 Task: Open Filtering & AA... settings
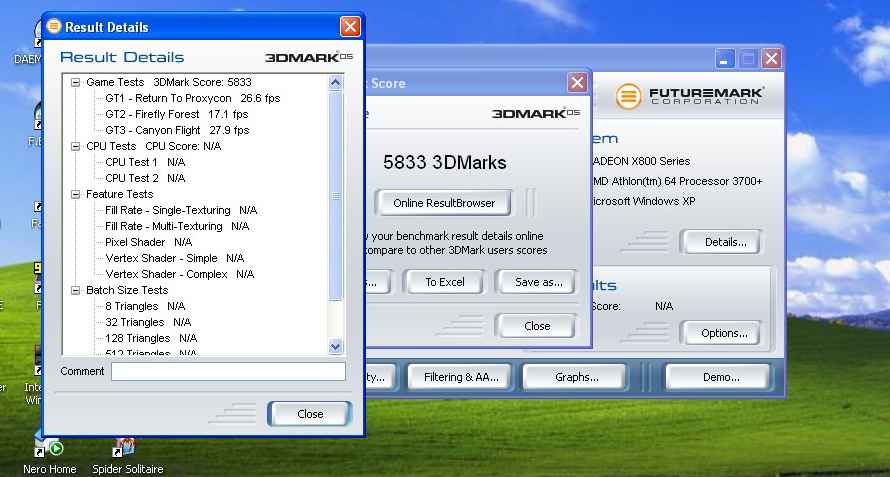point(461,377)
